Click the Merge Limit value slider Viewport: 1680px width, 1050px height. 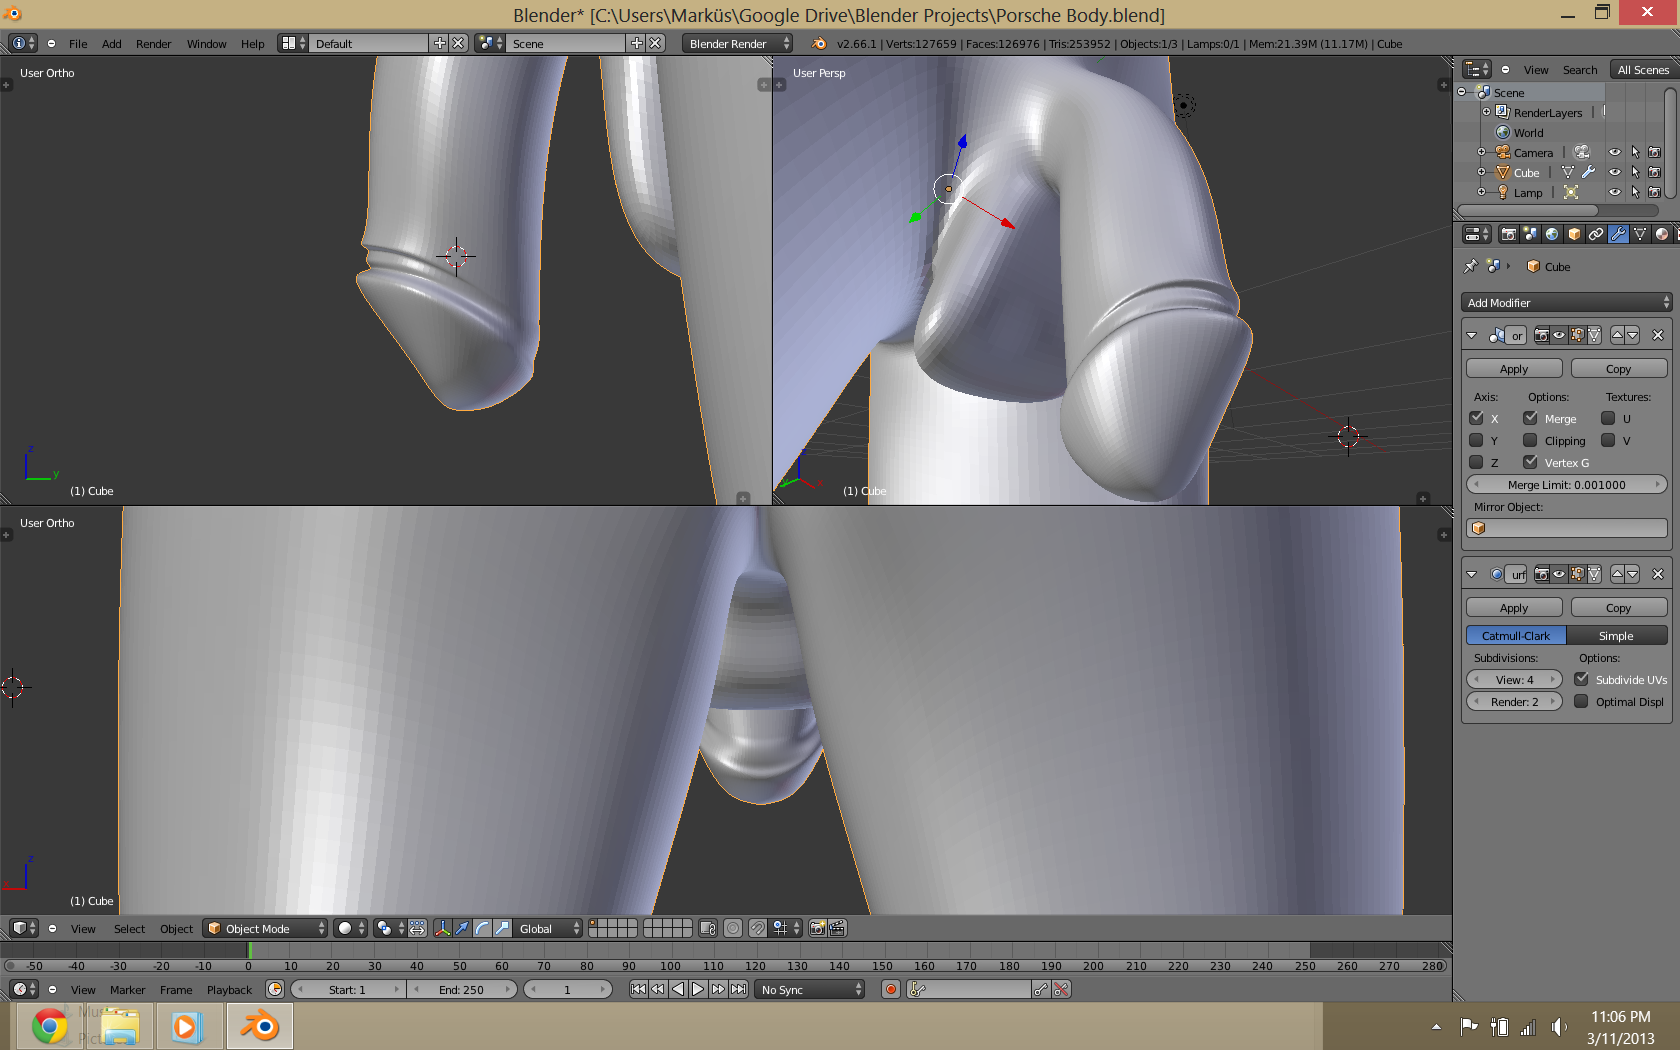[x=1566, y=485]
